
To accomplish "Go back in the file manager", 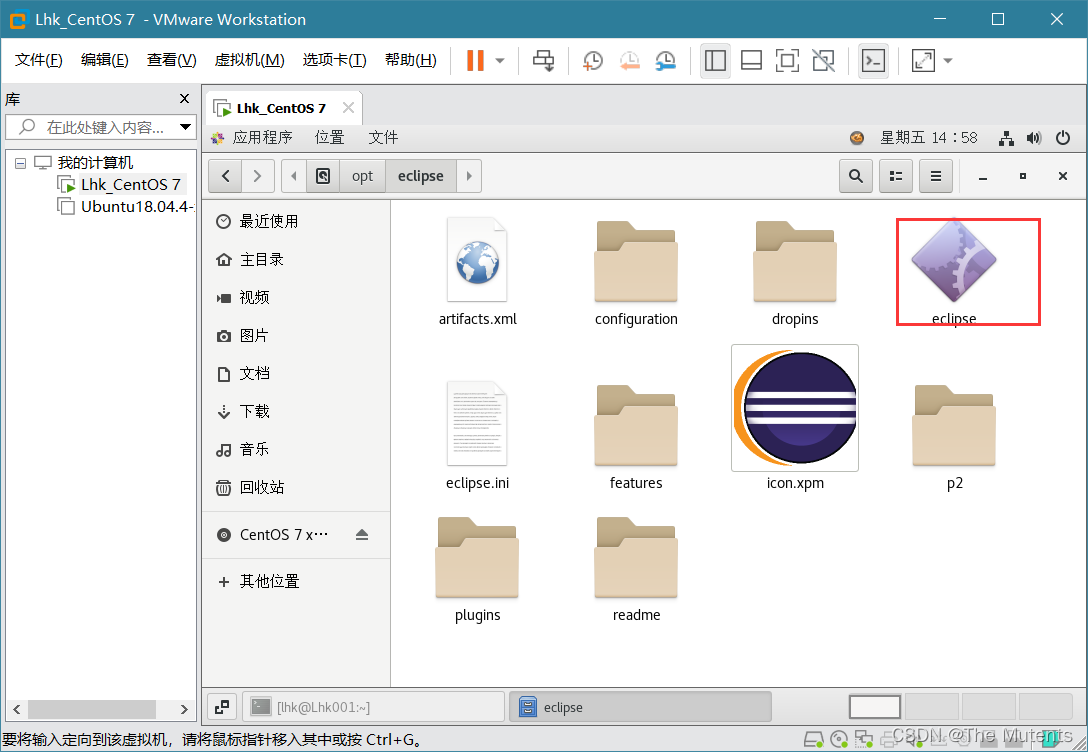I will [x=226, y=176].
